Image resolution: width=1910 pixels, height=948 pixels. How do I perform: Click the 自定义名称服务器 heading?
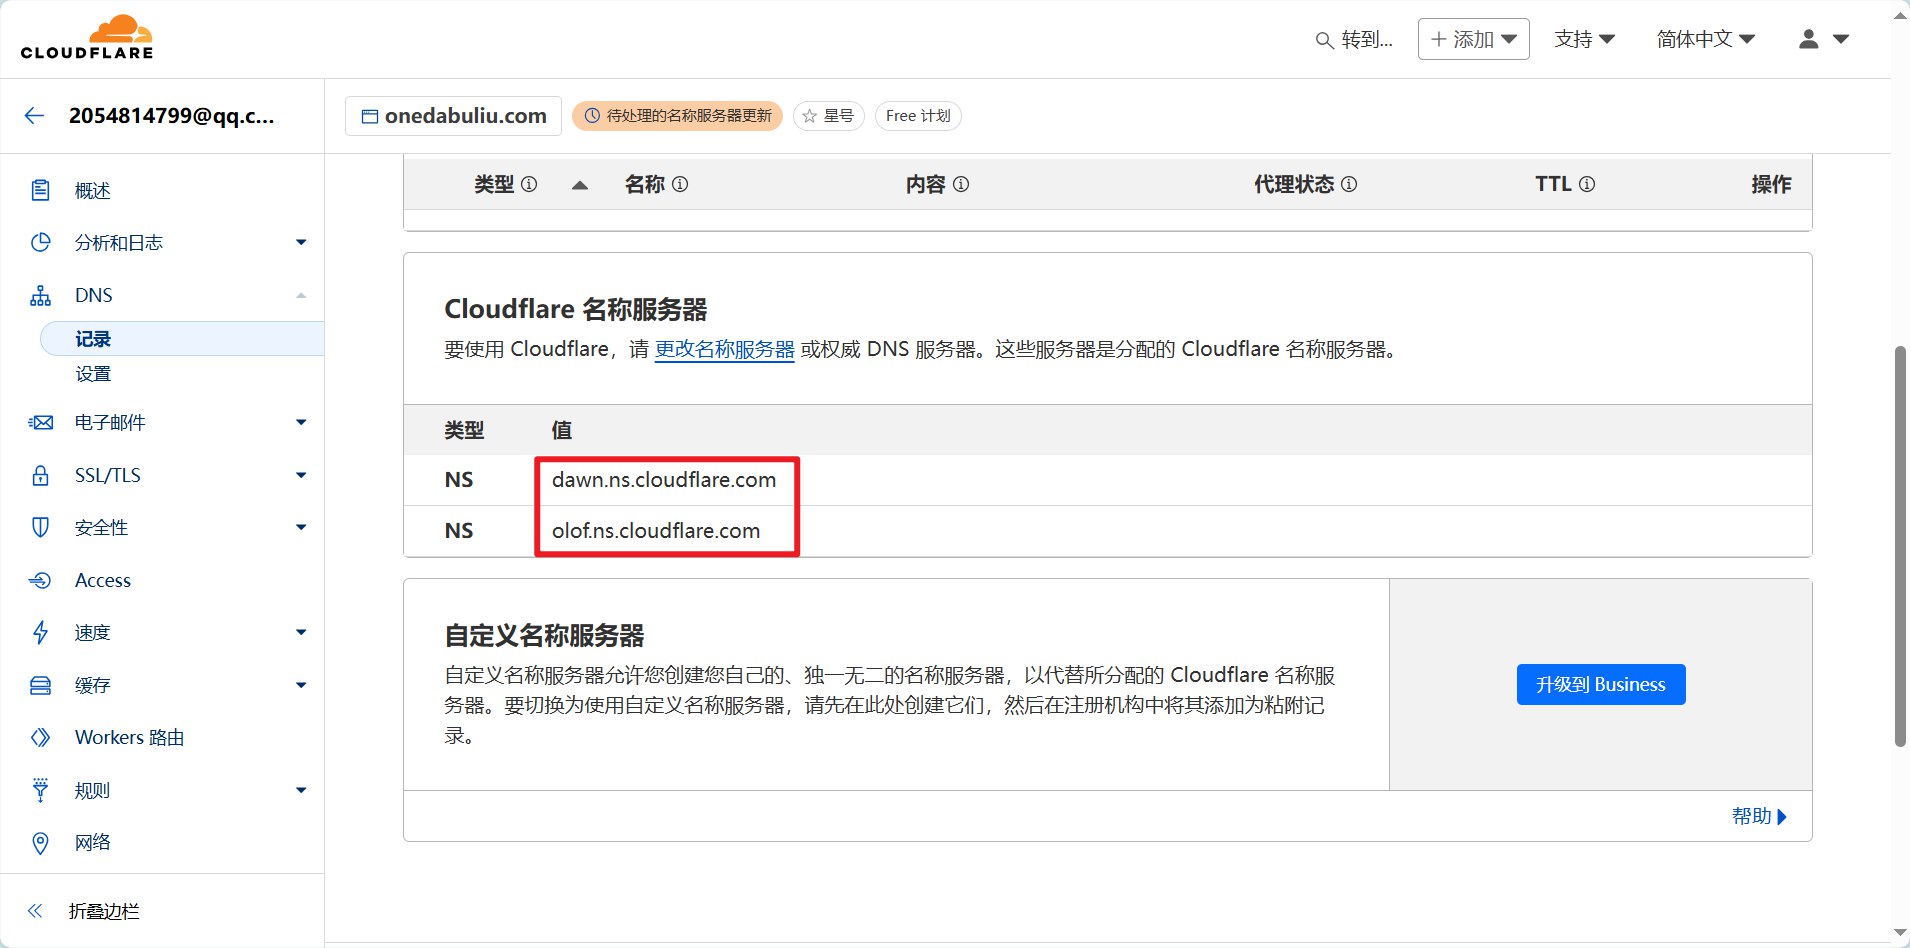click(x=544, y=636)
